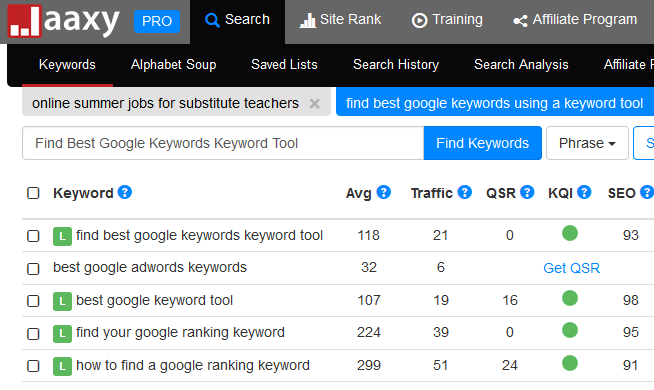
Task: Click the KQI column help icon
Action: point(584,192)
